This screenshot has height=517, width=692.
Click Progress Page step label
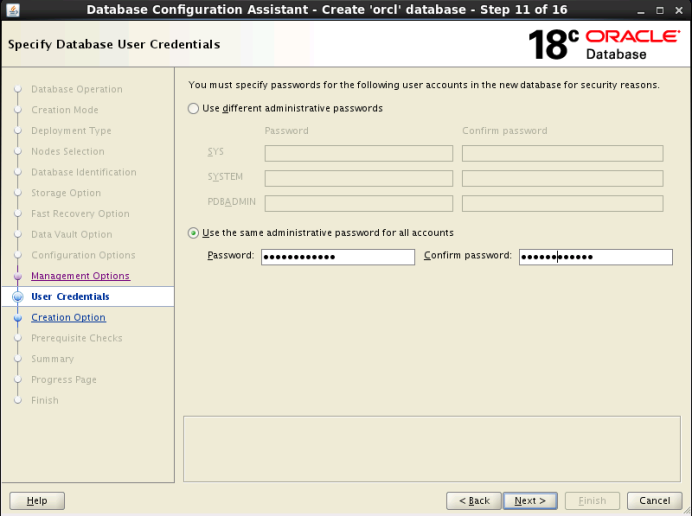tap(64, 380)
